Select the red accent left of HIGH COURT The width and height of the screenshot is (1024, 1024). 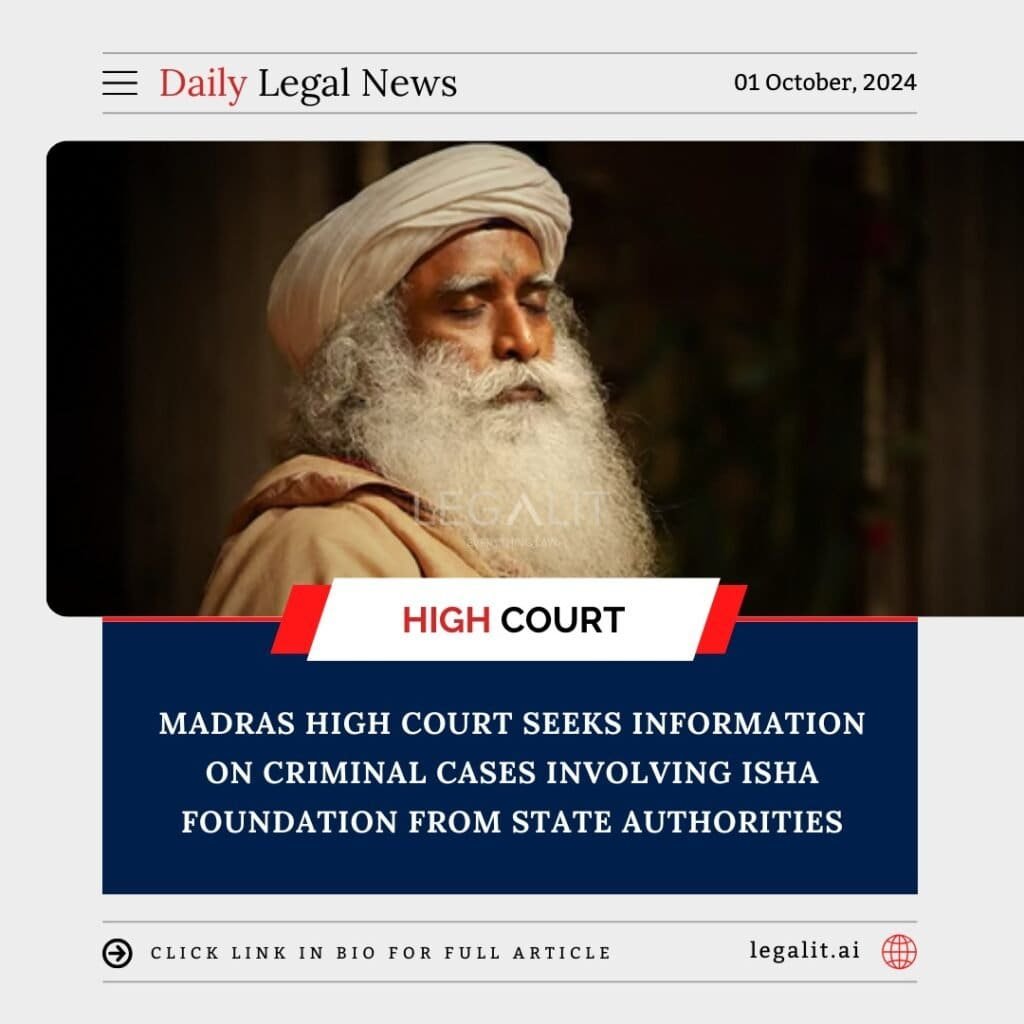(299, 619)
